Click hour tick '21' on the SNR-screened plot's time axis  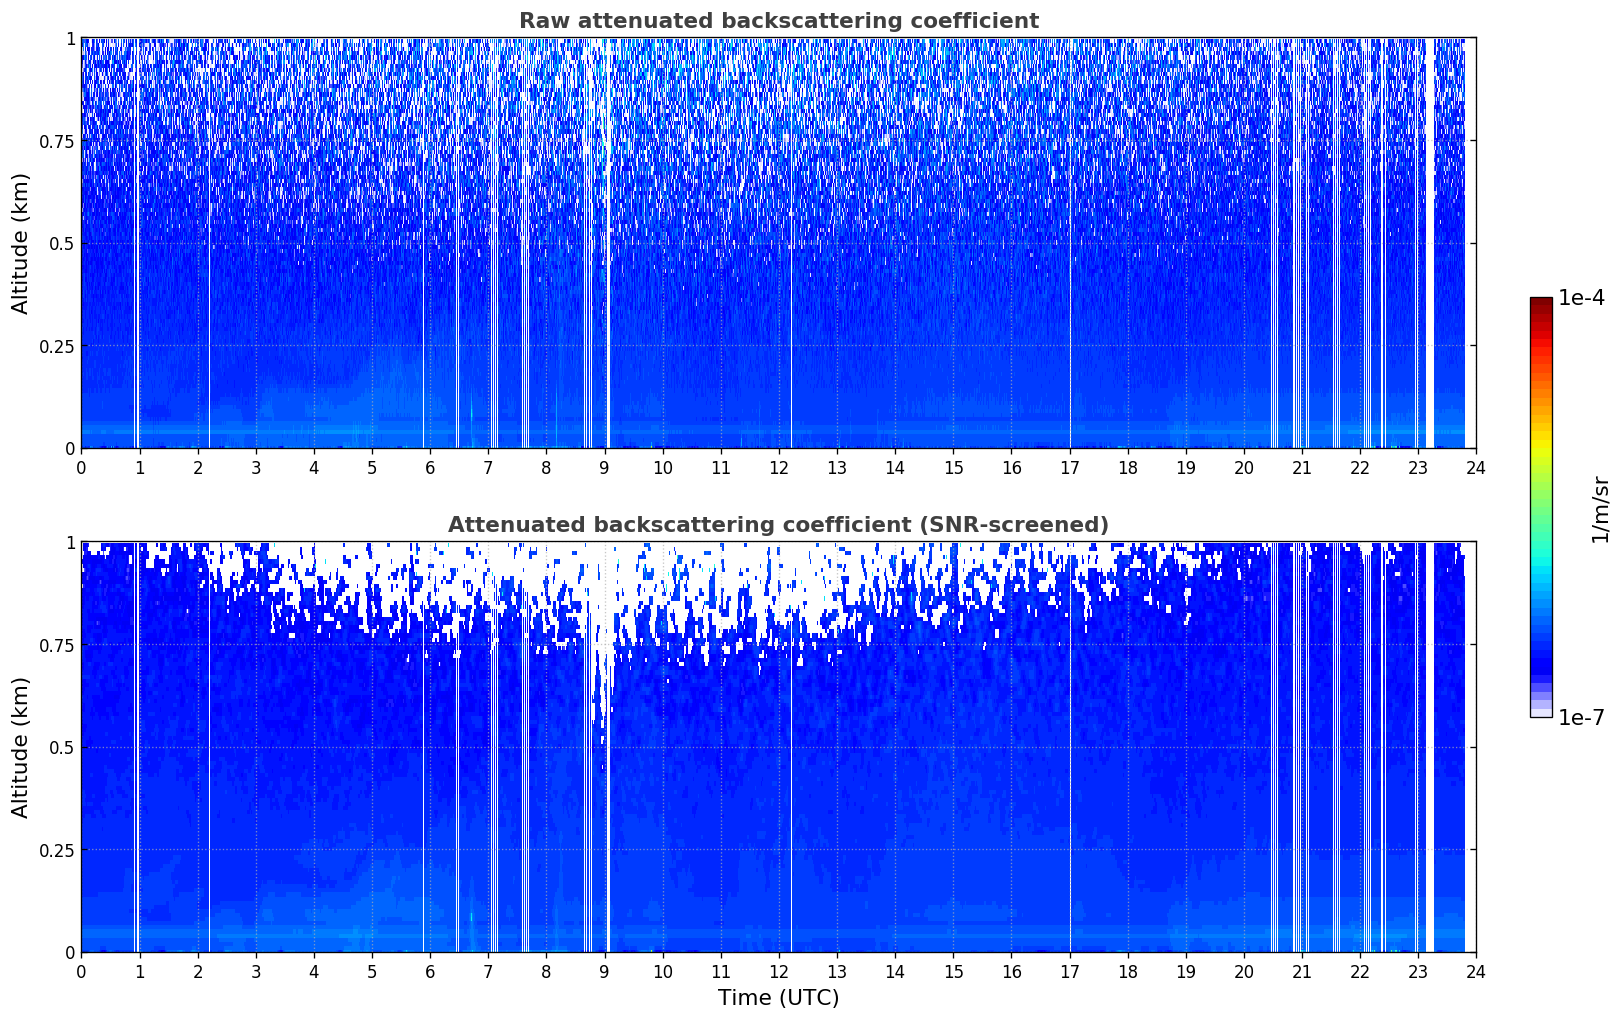point(1302,972)
